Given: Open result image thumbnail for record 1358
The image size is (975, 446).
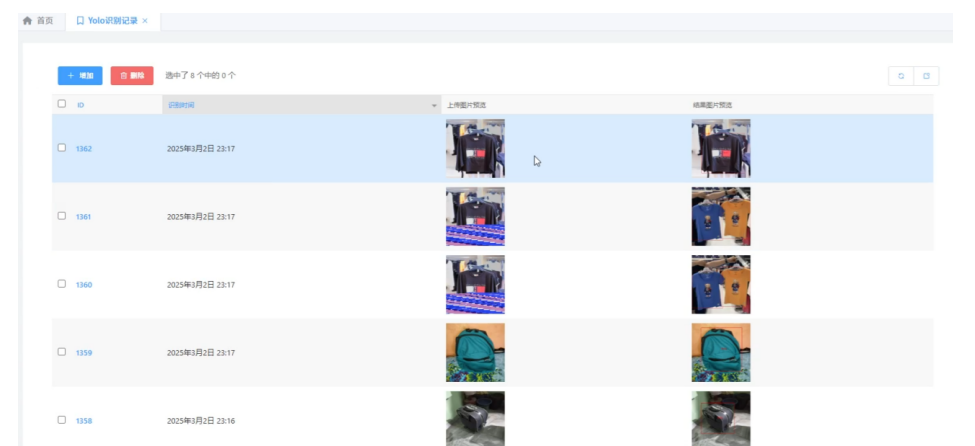Looking at the screenshot, I should [x=721, y=418].
